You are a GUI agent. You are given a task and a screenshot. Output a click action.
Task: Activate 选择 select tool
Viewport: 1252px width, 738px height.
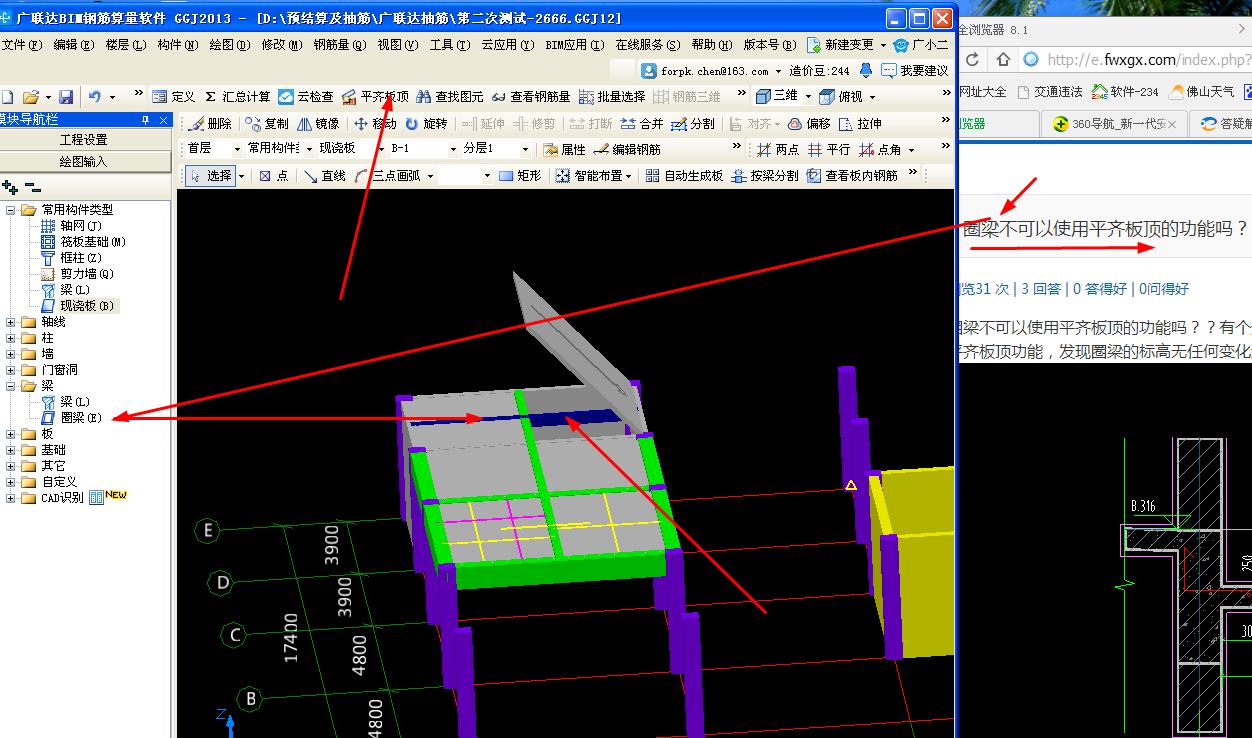[x=210, y=175]
